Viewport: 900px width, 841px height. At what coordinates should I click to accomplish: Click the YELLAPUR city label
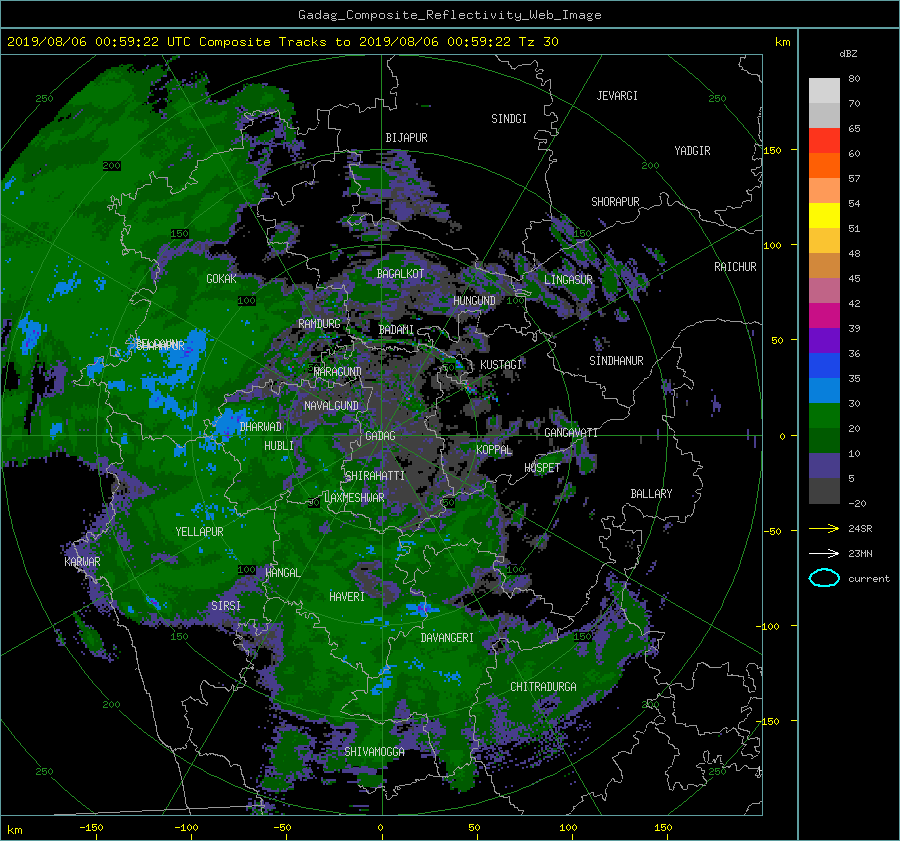point(199,532)
